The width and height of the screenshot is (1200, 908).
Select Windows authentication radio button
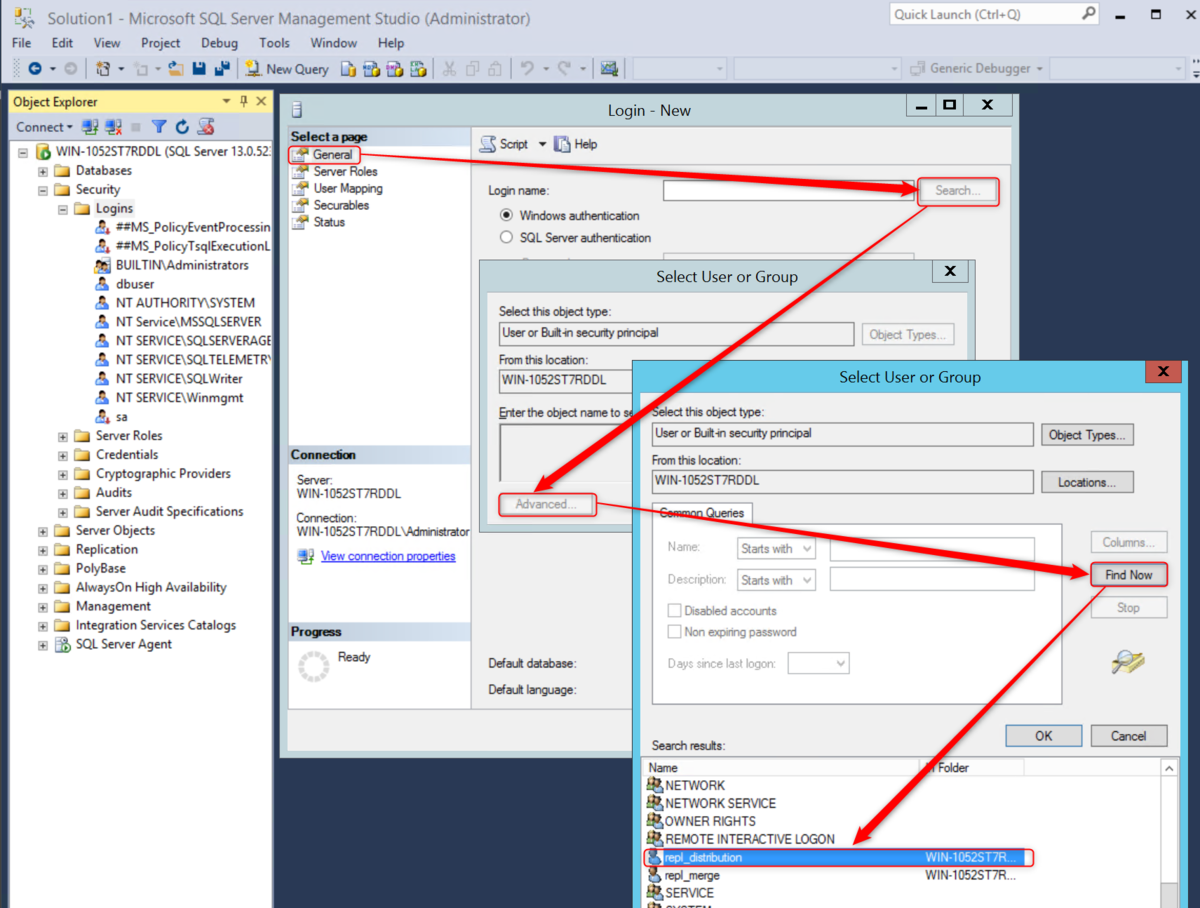click(507, 215)
